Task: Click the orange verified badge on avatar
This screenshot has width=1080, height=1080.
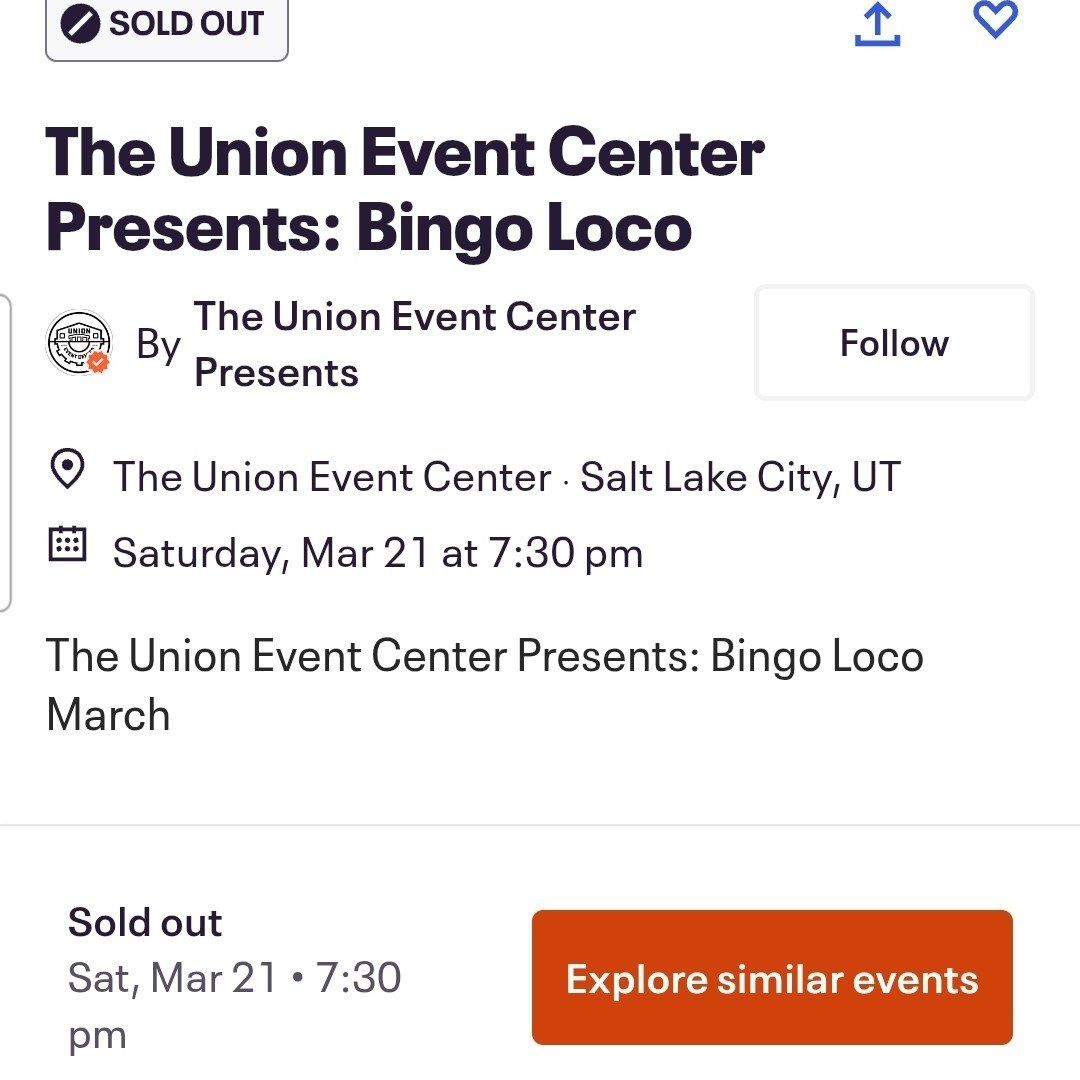Action: 97,363
